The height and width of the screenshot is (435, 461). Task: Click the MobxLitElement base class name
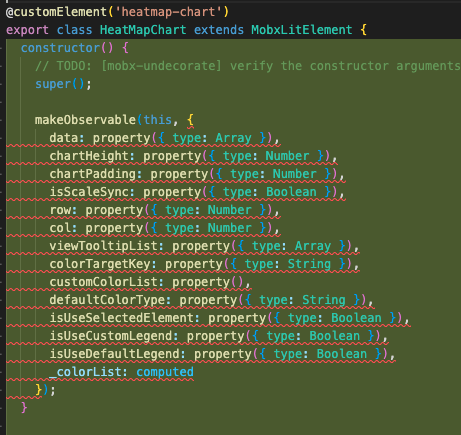coord(302,30)
